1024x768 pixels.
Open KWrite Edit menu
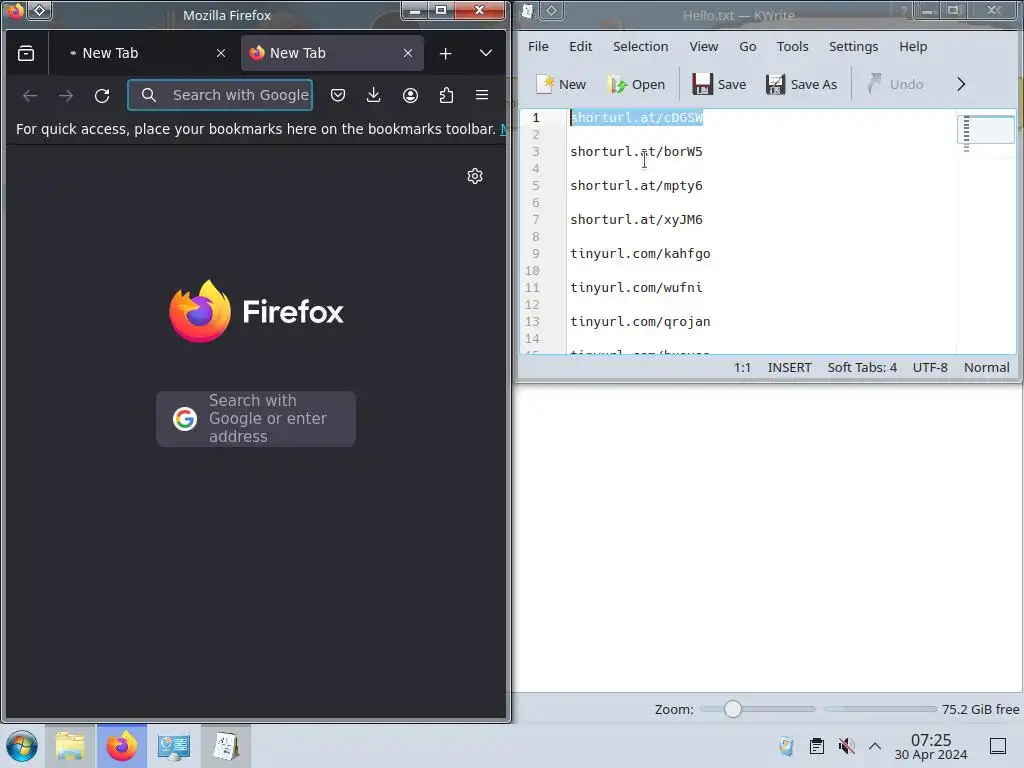[x=580, y=46]
